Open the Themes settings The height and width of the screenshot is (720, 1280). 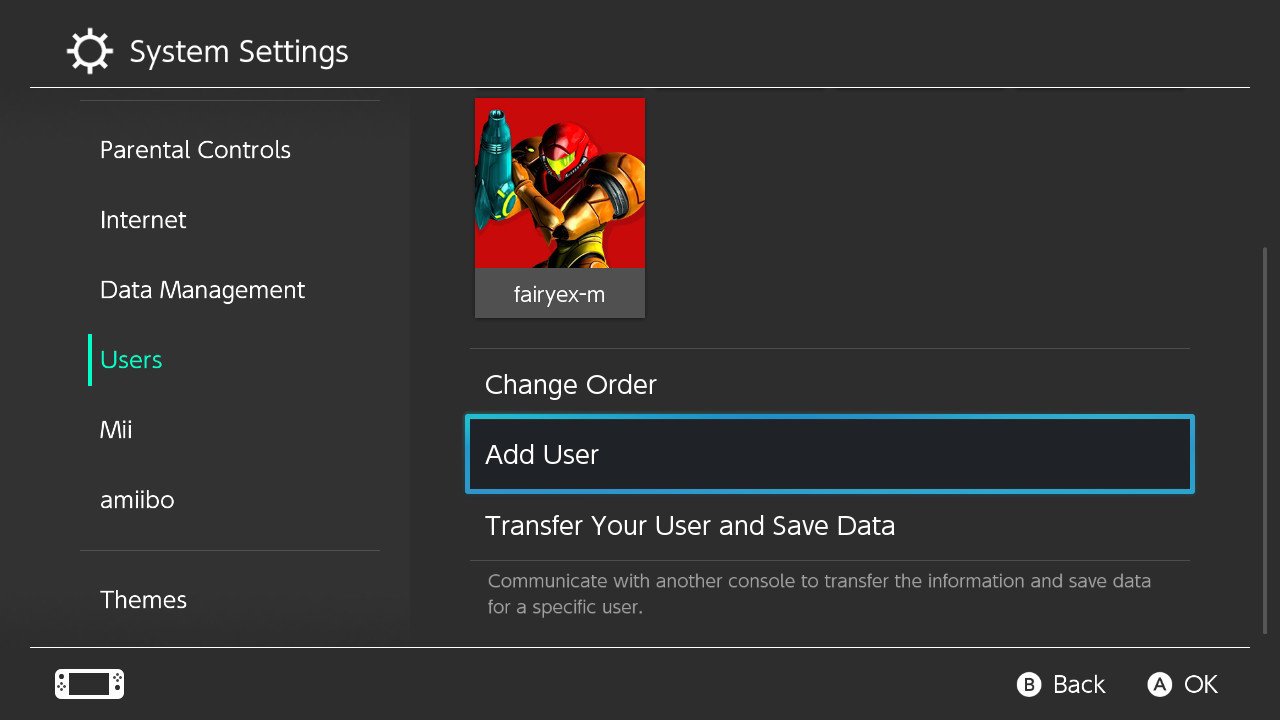[143, 600]
